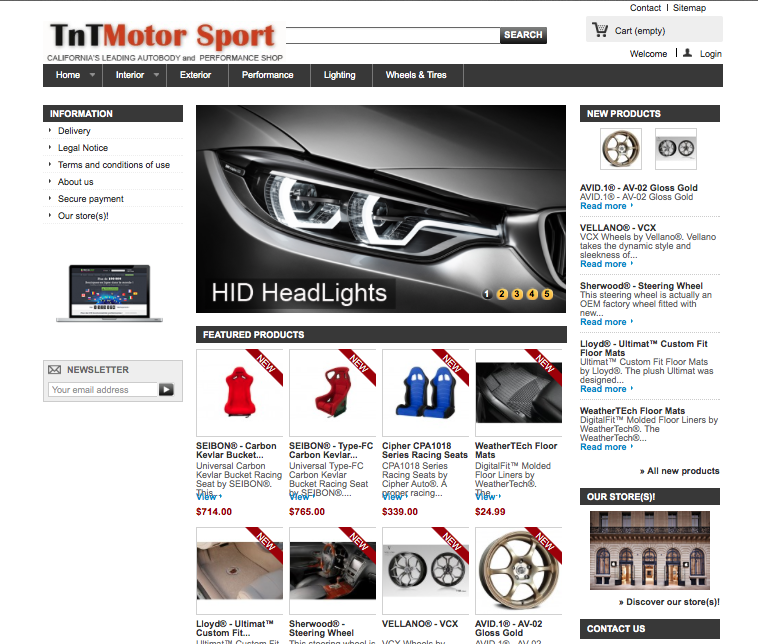Open the Exterior menu
The image size is (758, 644).
click(x=196, y=75)
